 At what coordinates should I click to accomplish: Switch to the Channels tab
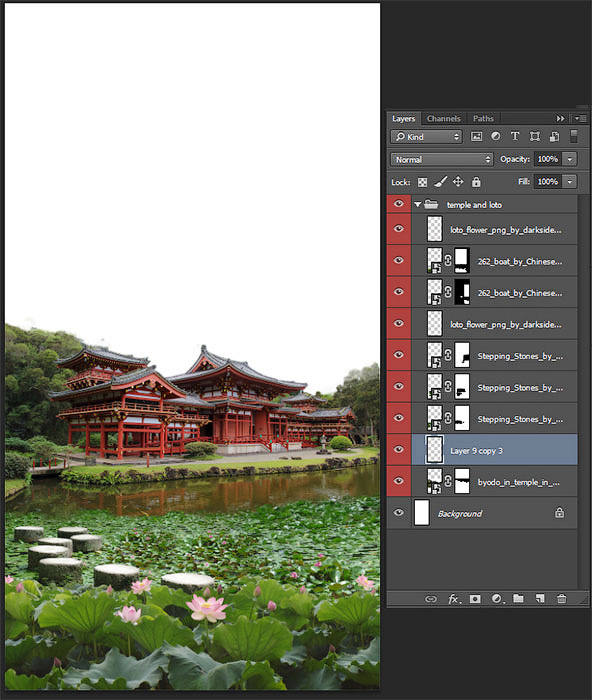(x=443, y=118)
